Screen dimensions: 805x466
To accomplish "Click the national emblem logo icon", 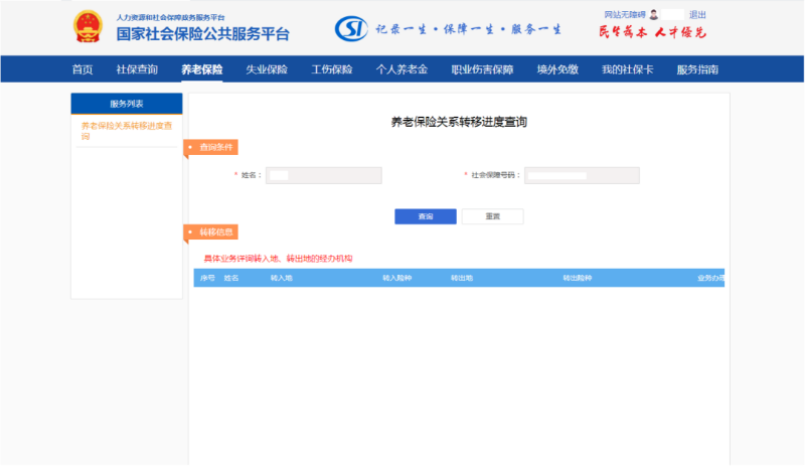I will click(x=88, y=27).
